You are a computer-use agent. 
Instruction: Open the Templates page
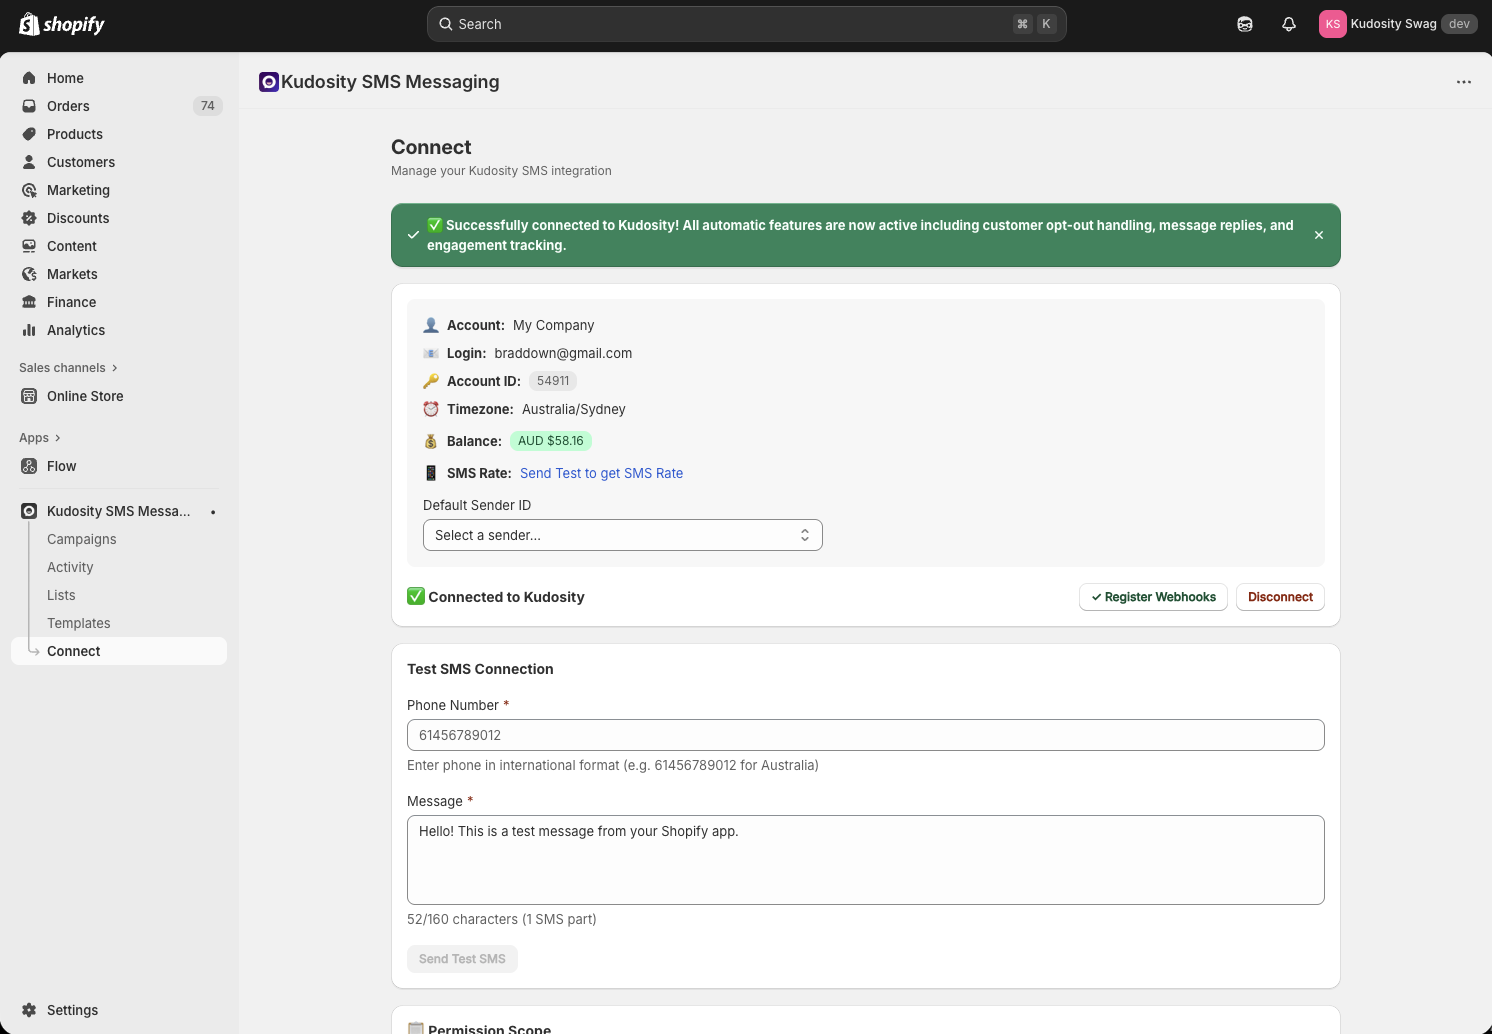tap(79, 623)
